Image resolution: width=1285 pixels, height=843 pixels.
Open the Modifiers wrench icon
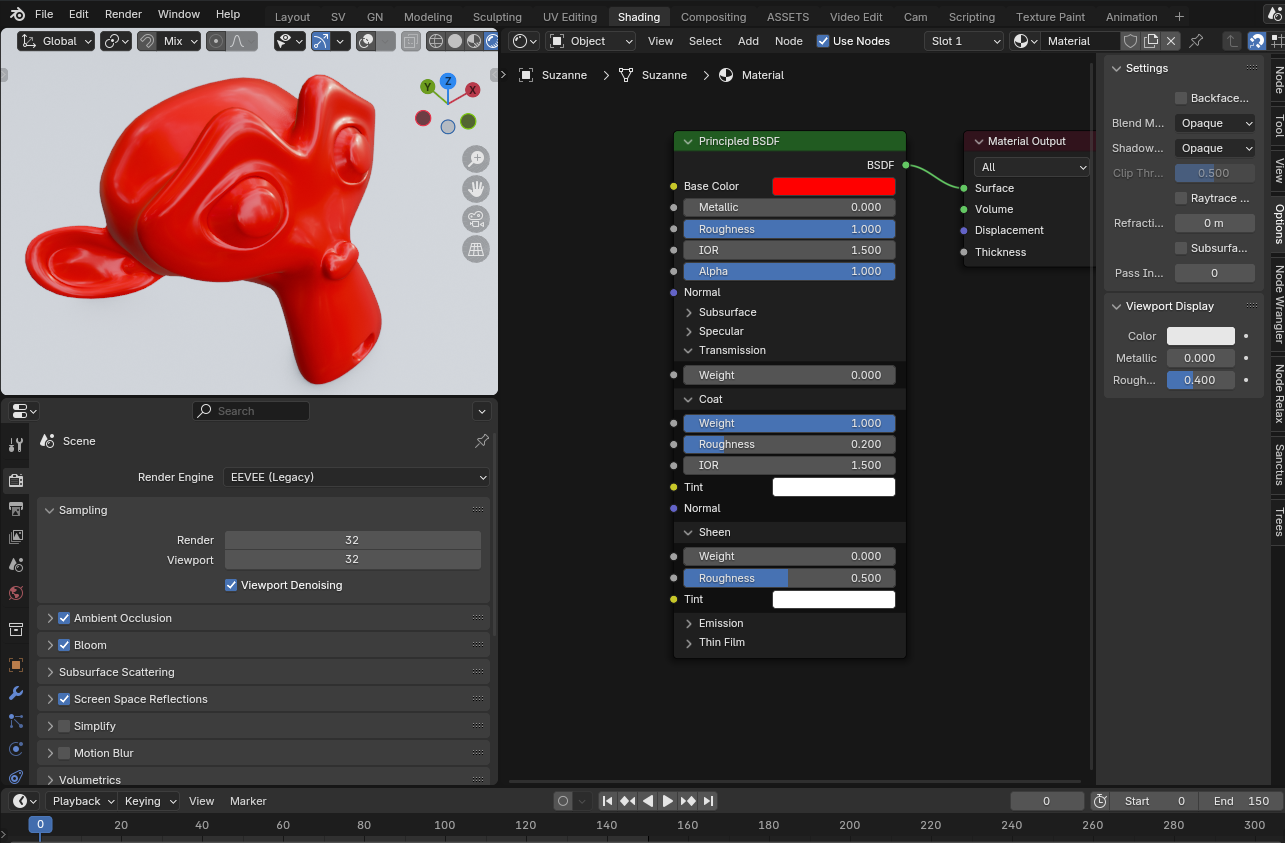pyautogui.click(x=15, y=693)
